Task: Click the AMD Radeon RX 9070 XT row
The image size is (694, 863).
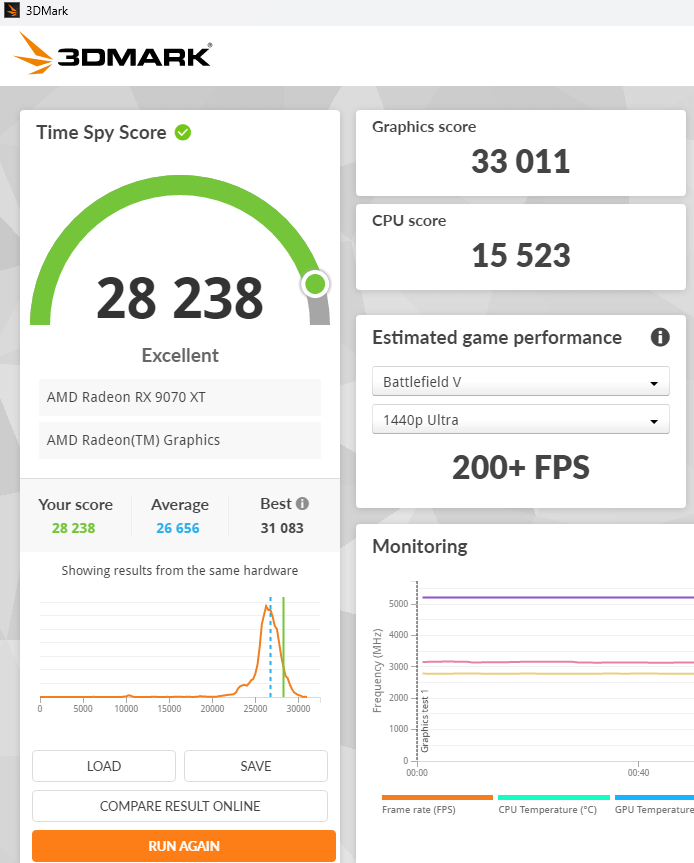Action: tap(180, 397)
